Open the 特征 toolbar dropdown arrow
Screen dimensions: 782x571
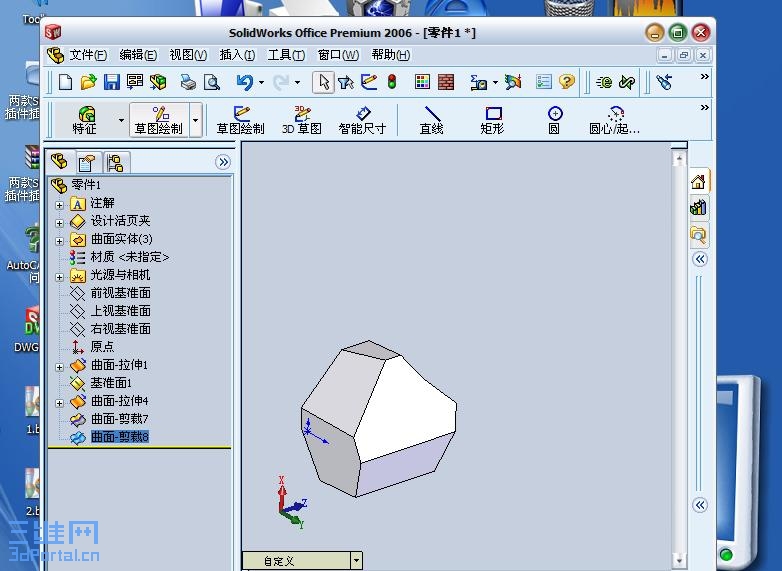click(121, 120)
